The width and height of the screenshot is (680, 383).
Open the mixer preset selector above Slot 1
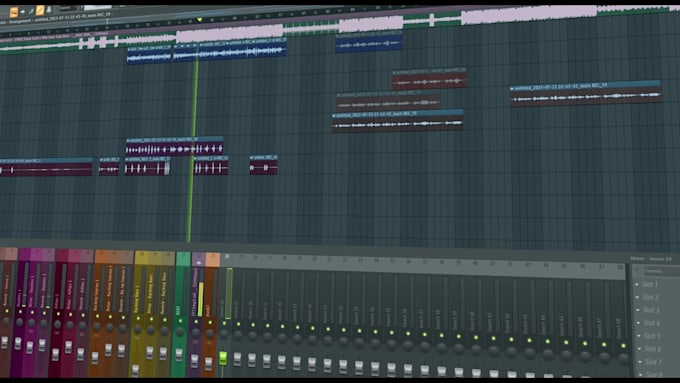tap(661, 272)
